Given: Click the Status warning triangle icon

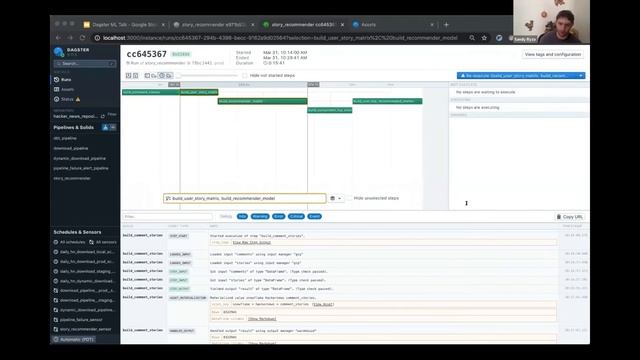Looking at the screenshot, I should (78, 99).
